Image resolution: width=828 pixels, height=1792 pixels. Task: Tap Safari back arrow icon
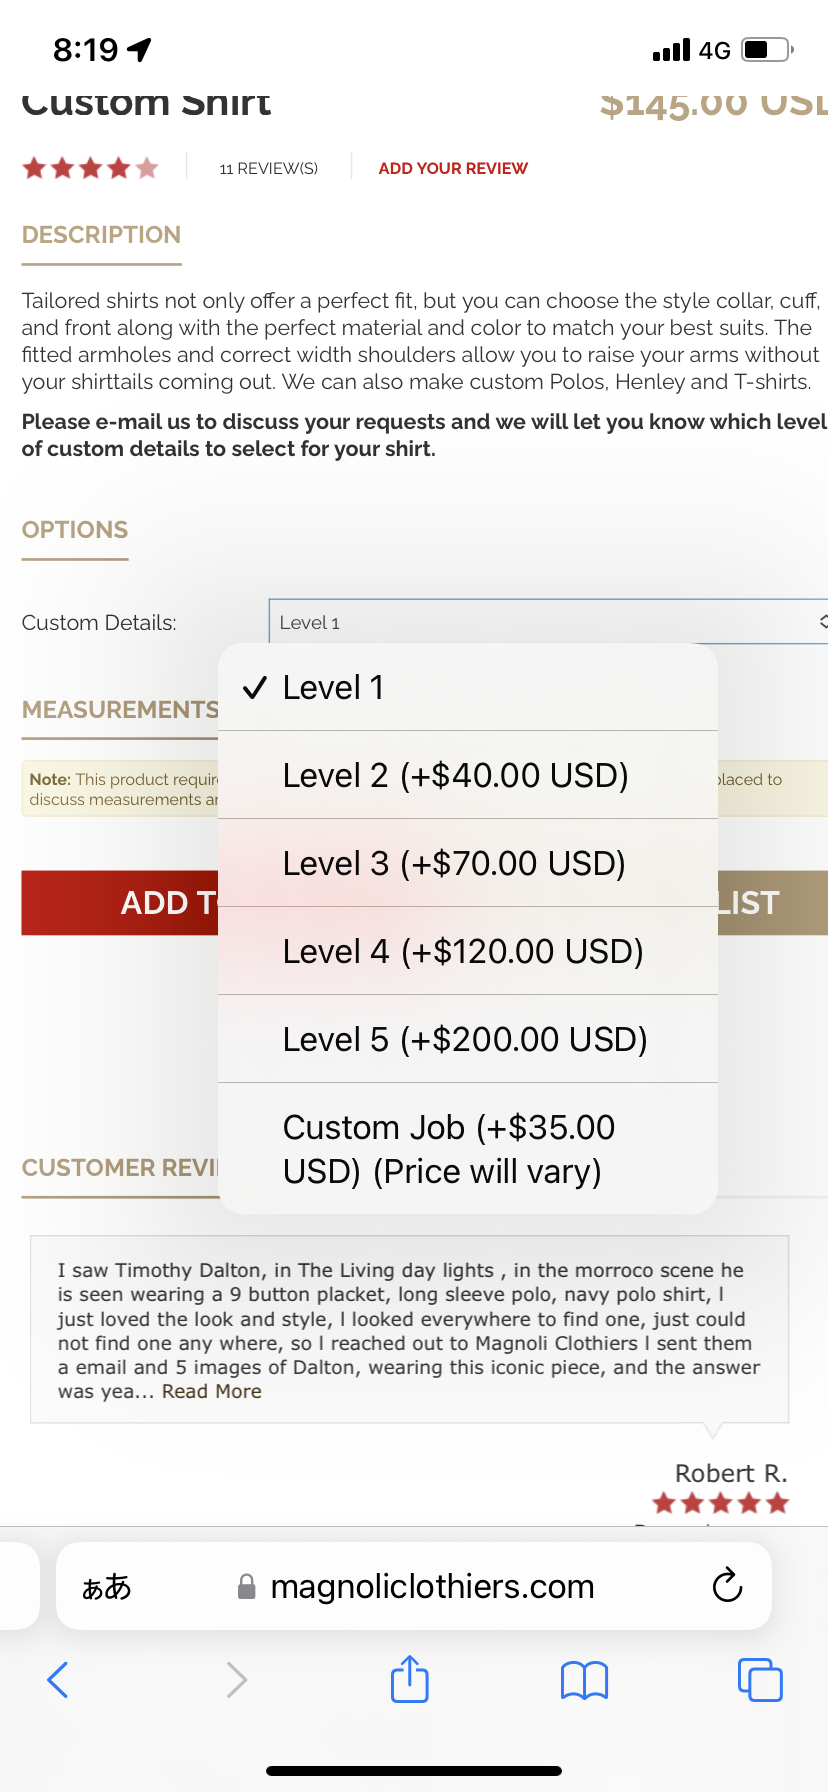[x=58, y=1680]
